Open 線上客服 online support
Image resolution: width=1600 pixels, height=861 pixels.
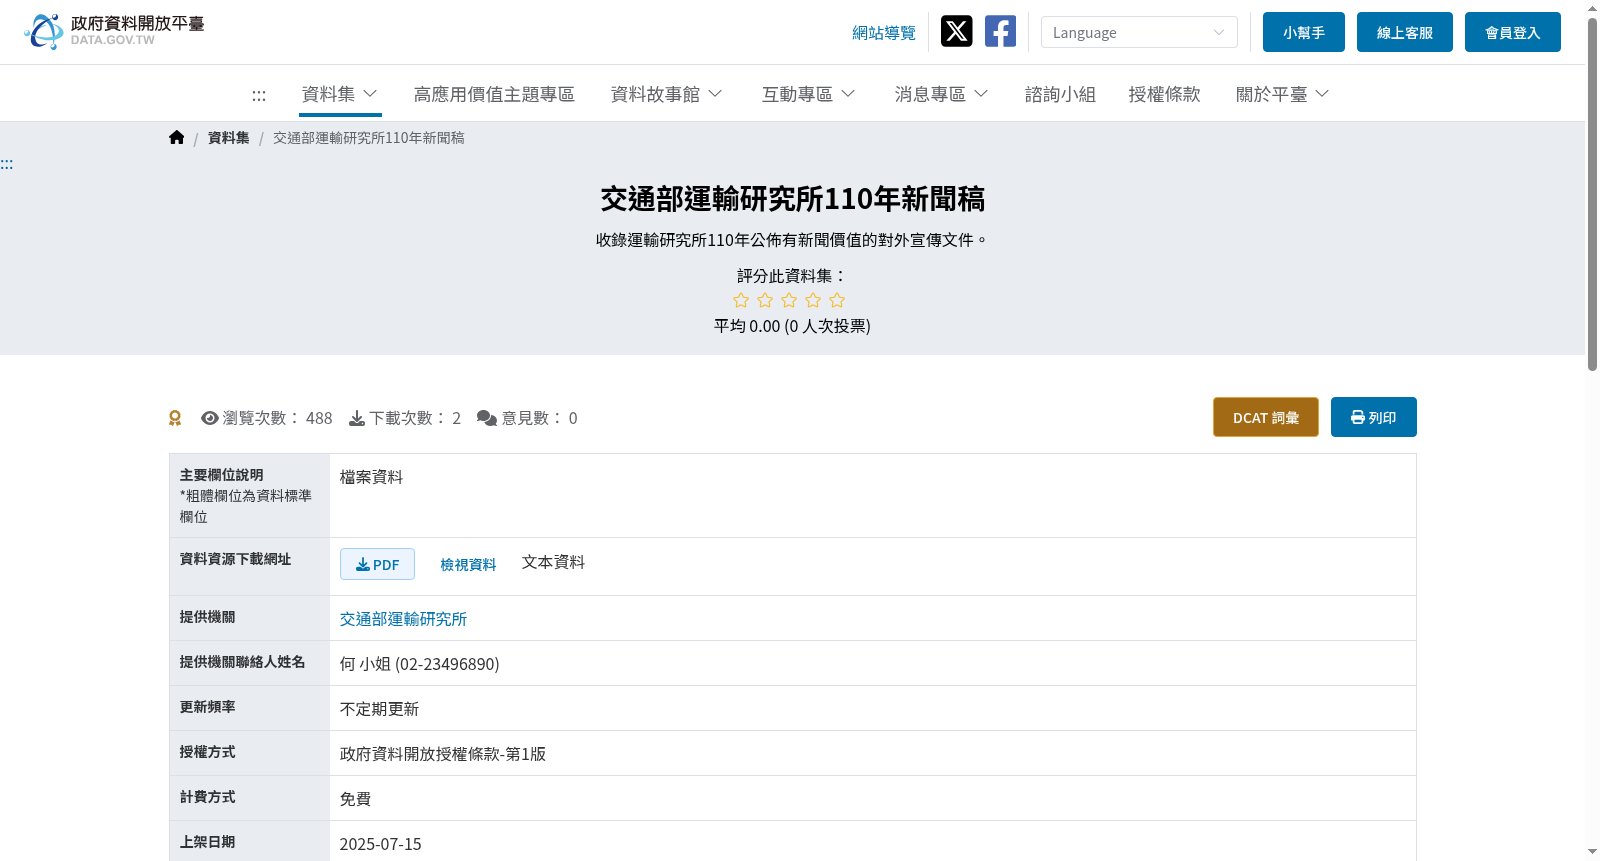click(1405, 32)
